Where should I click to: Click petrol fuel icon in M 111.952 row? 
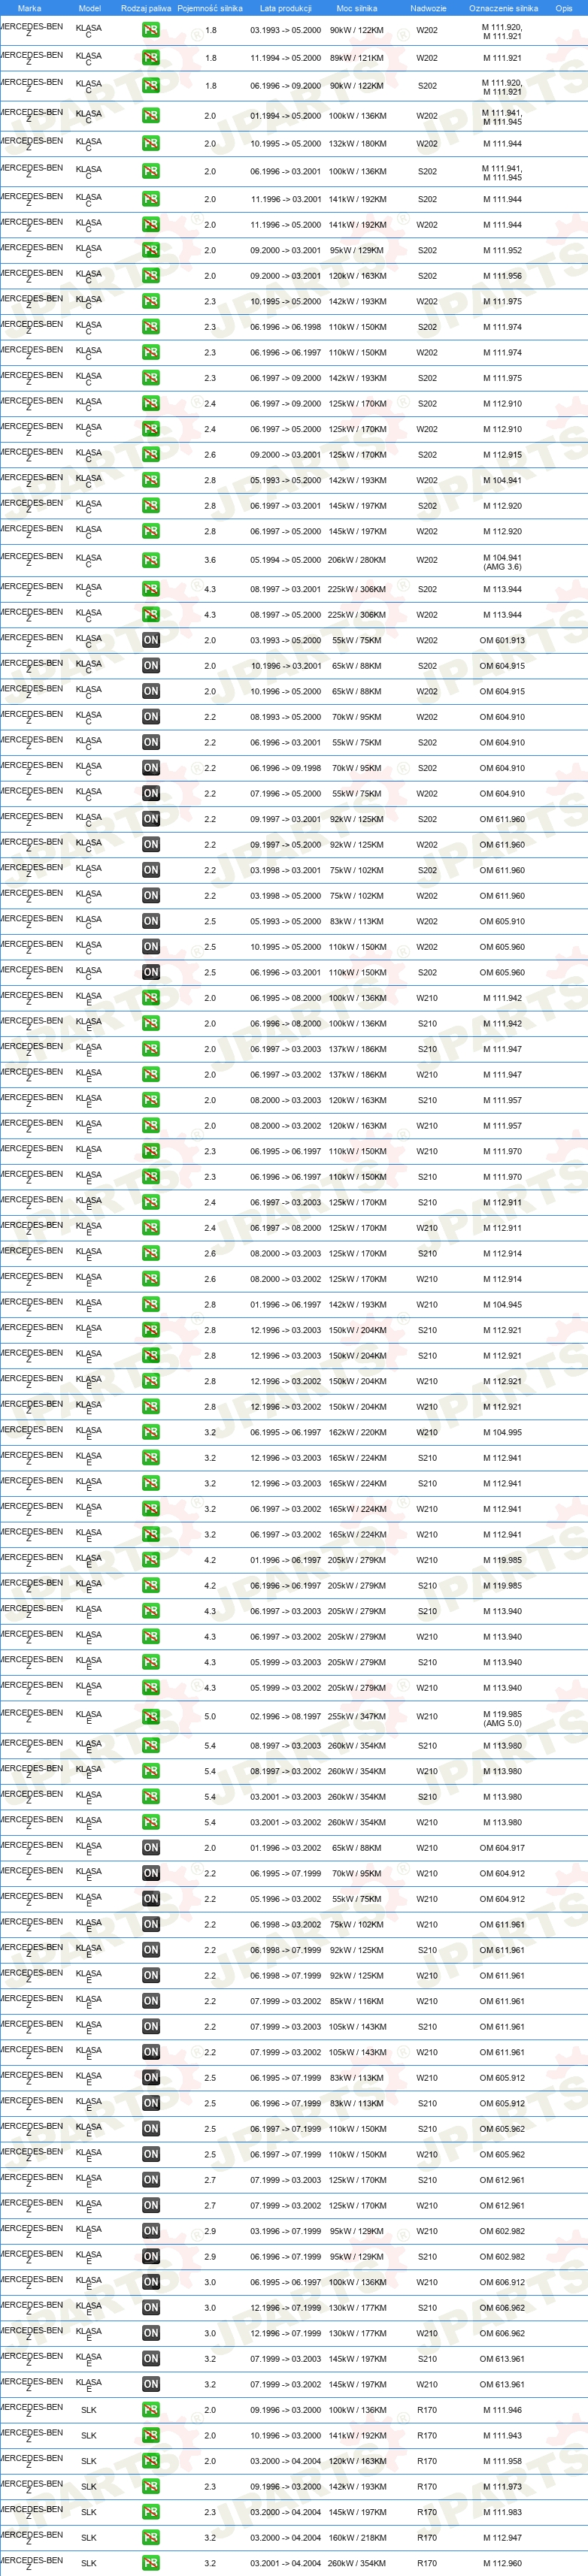[x=151, y=250]
